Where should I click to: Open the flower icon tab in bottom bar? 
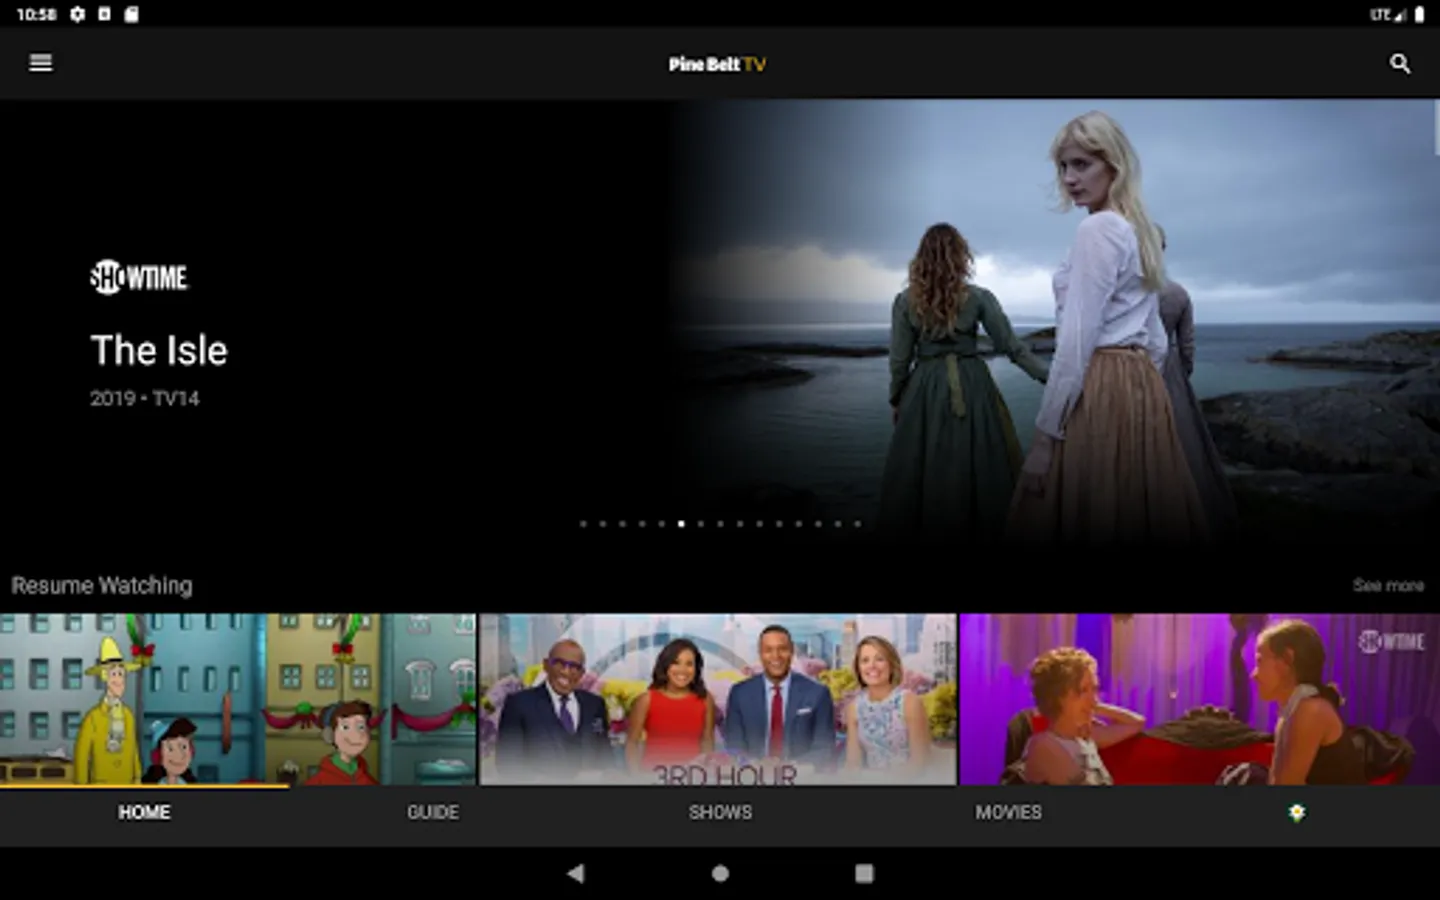tap(1297, 813)
